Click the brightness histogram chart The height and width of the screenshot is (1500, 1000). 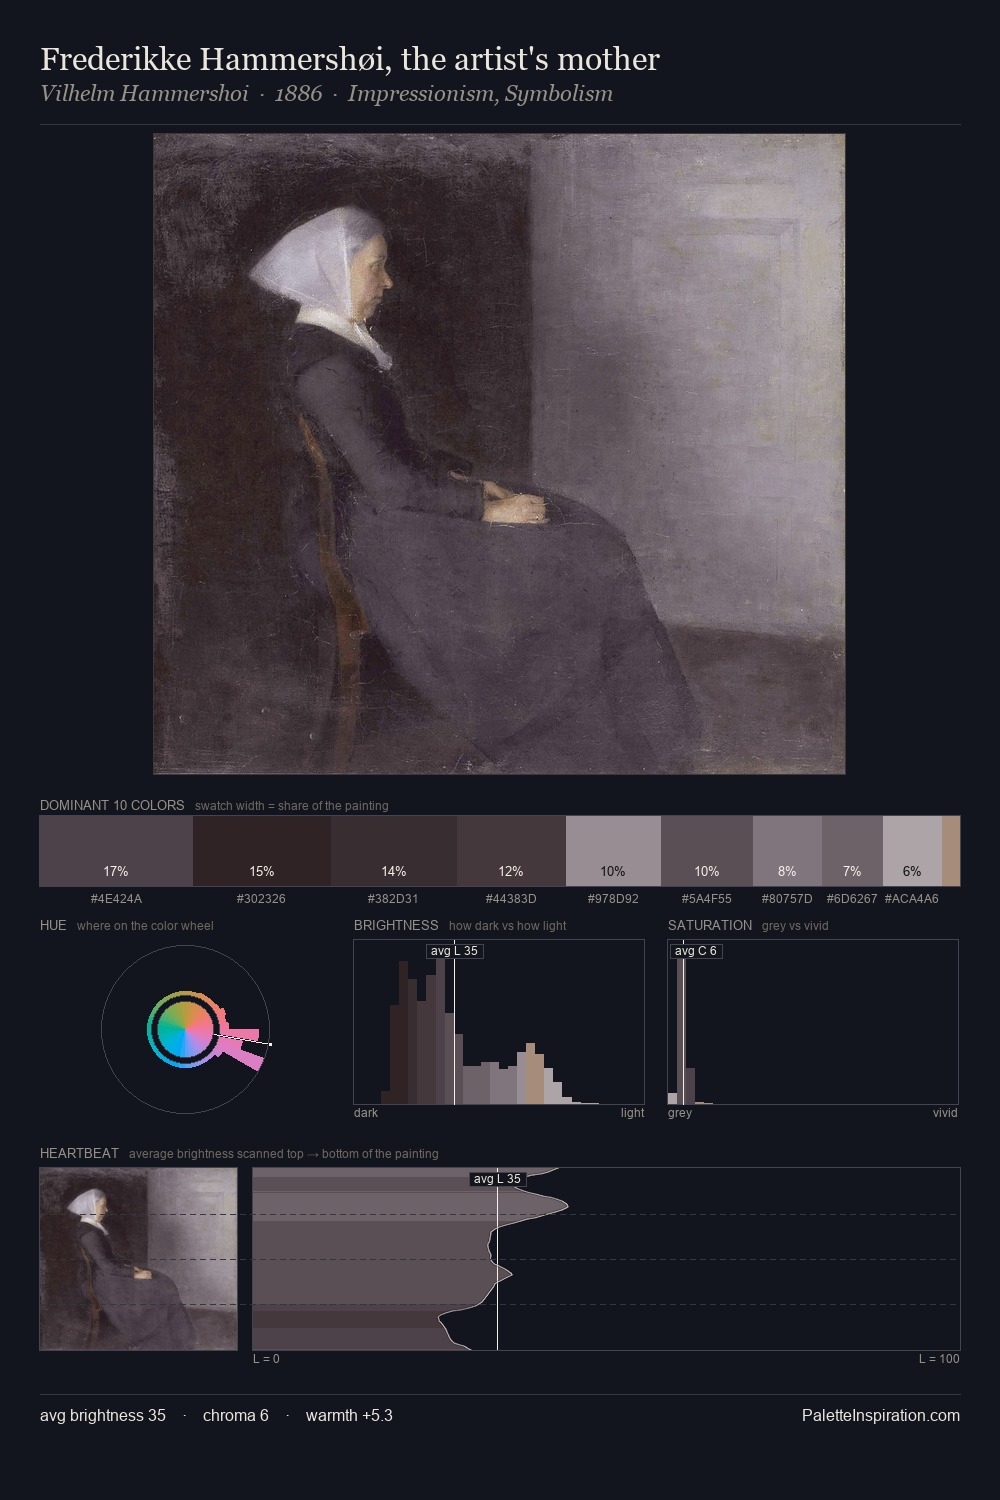click(499, 1022)
